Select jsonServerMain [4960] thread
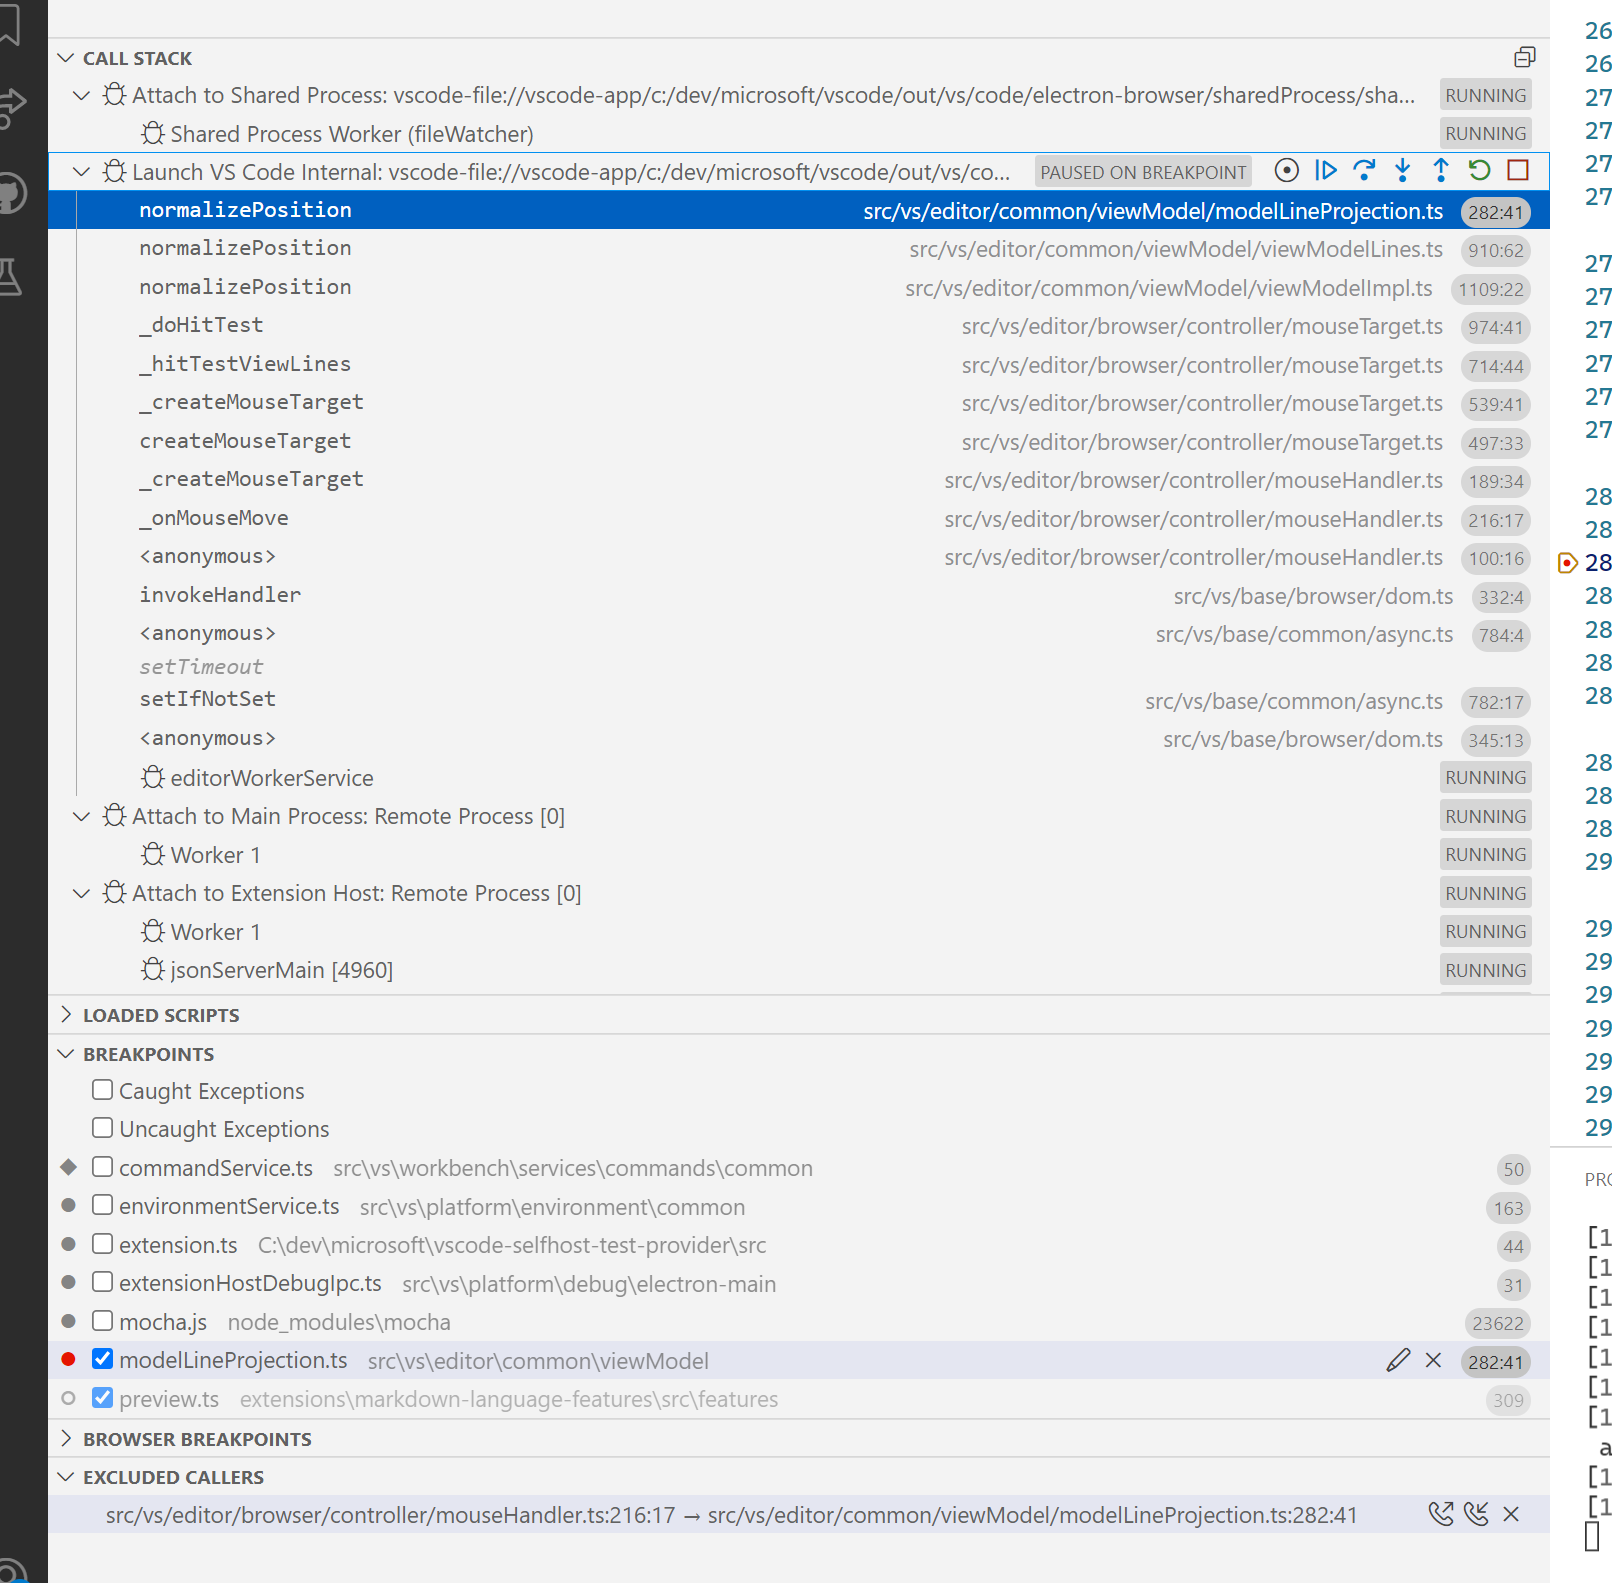The image size is (1612, 1583). coord(798,970)
